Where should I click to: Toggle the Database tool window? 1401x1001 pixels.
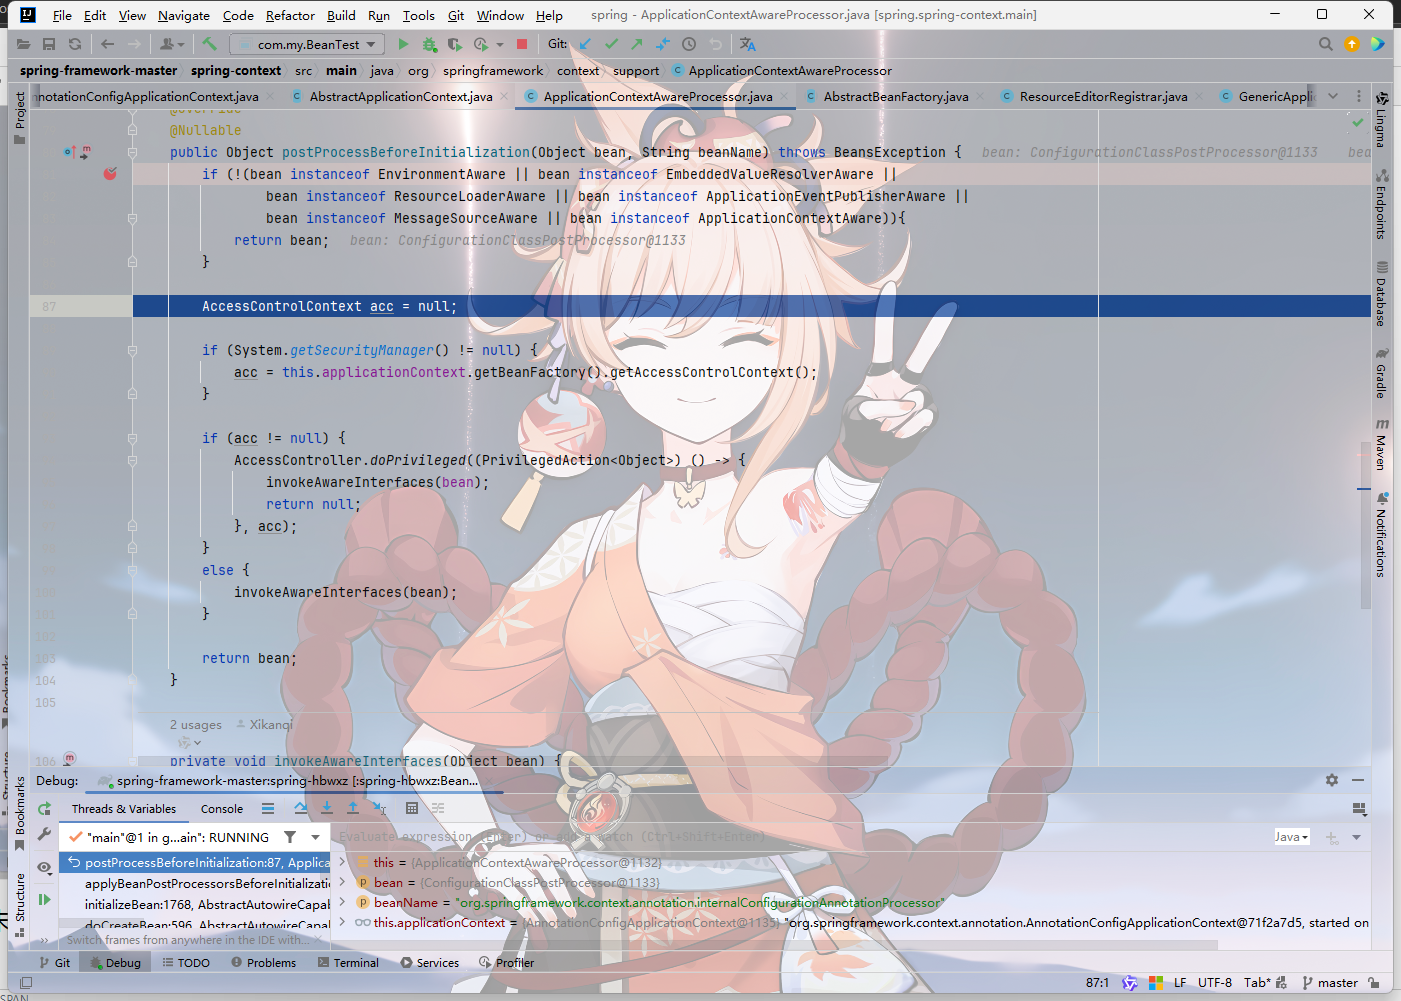click(x=1381, y=294)
